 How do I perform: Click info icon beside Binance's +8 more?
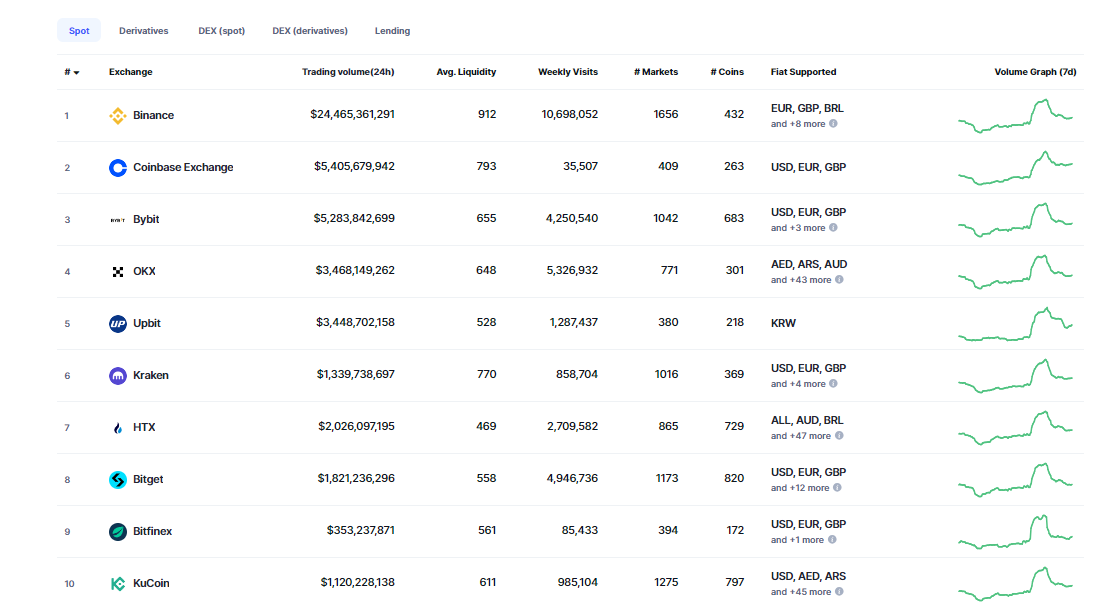[833, 124]
